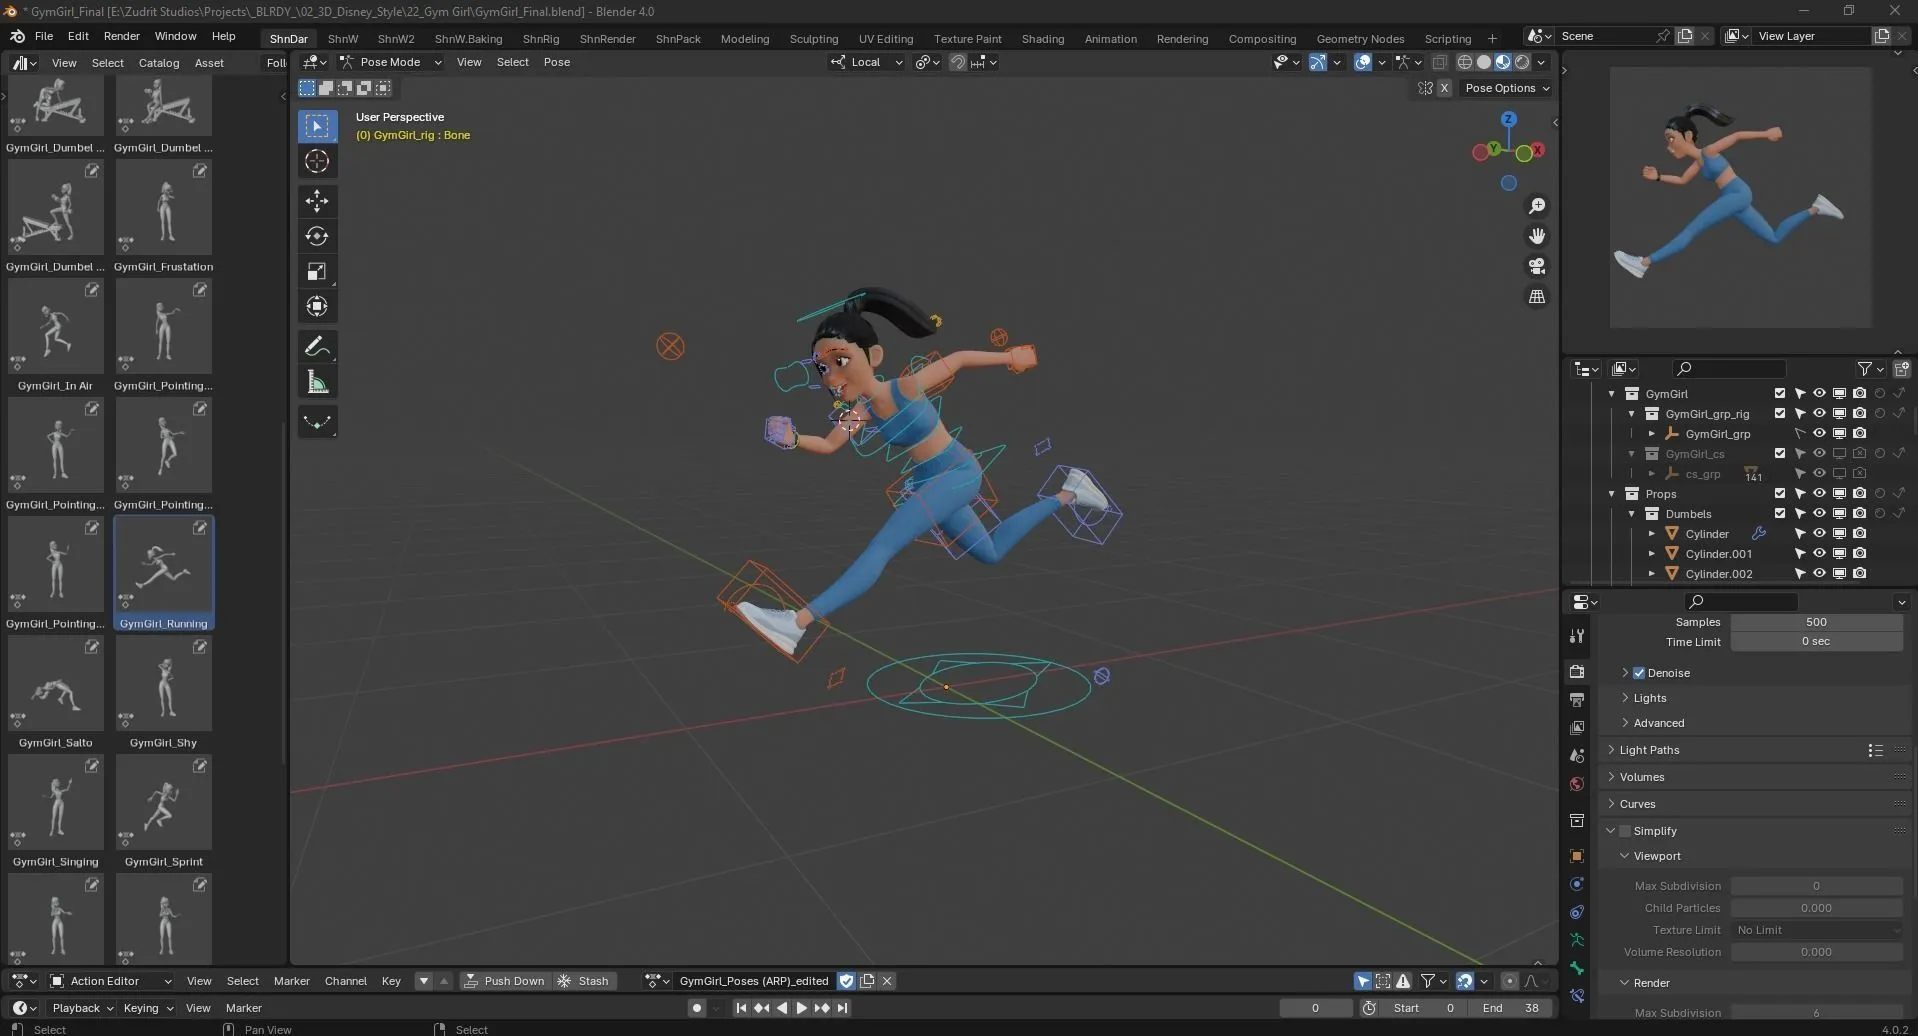Collapse the Simplify section
1918x1036 pixels.
1612,830
